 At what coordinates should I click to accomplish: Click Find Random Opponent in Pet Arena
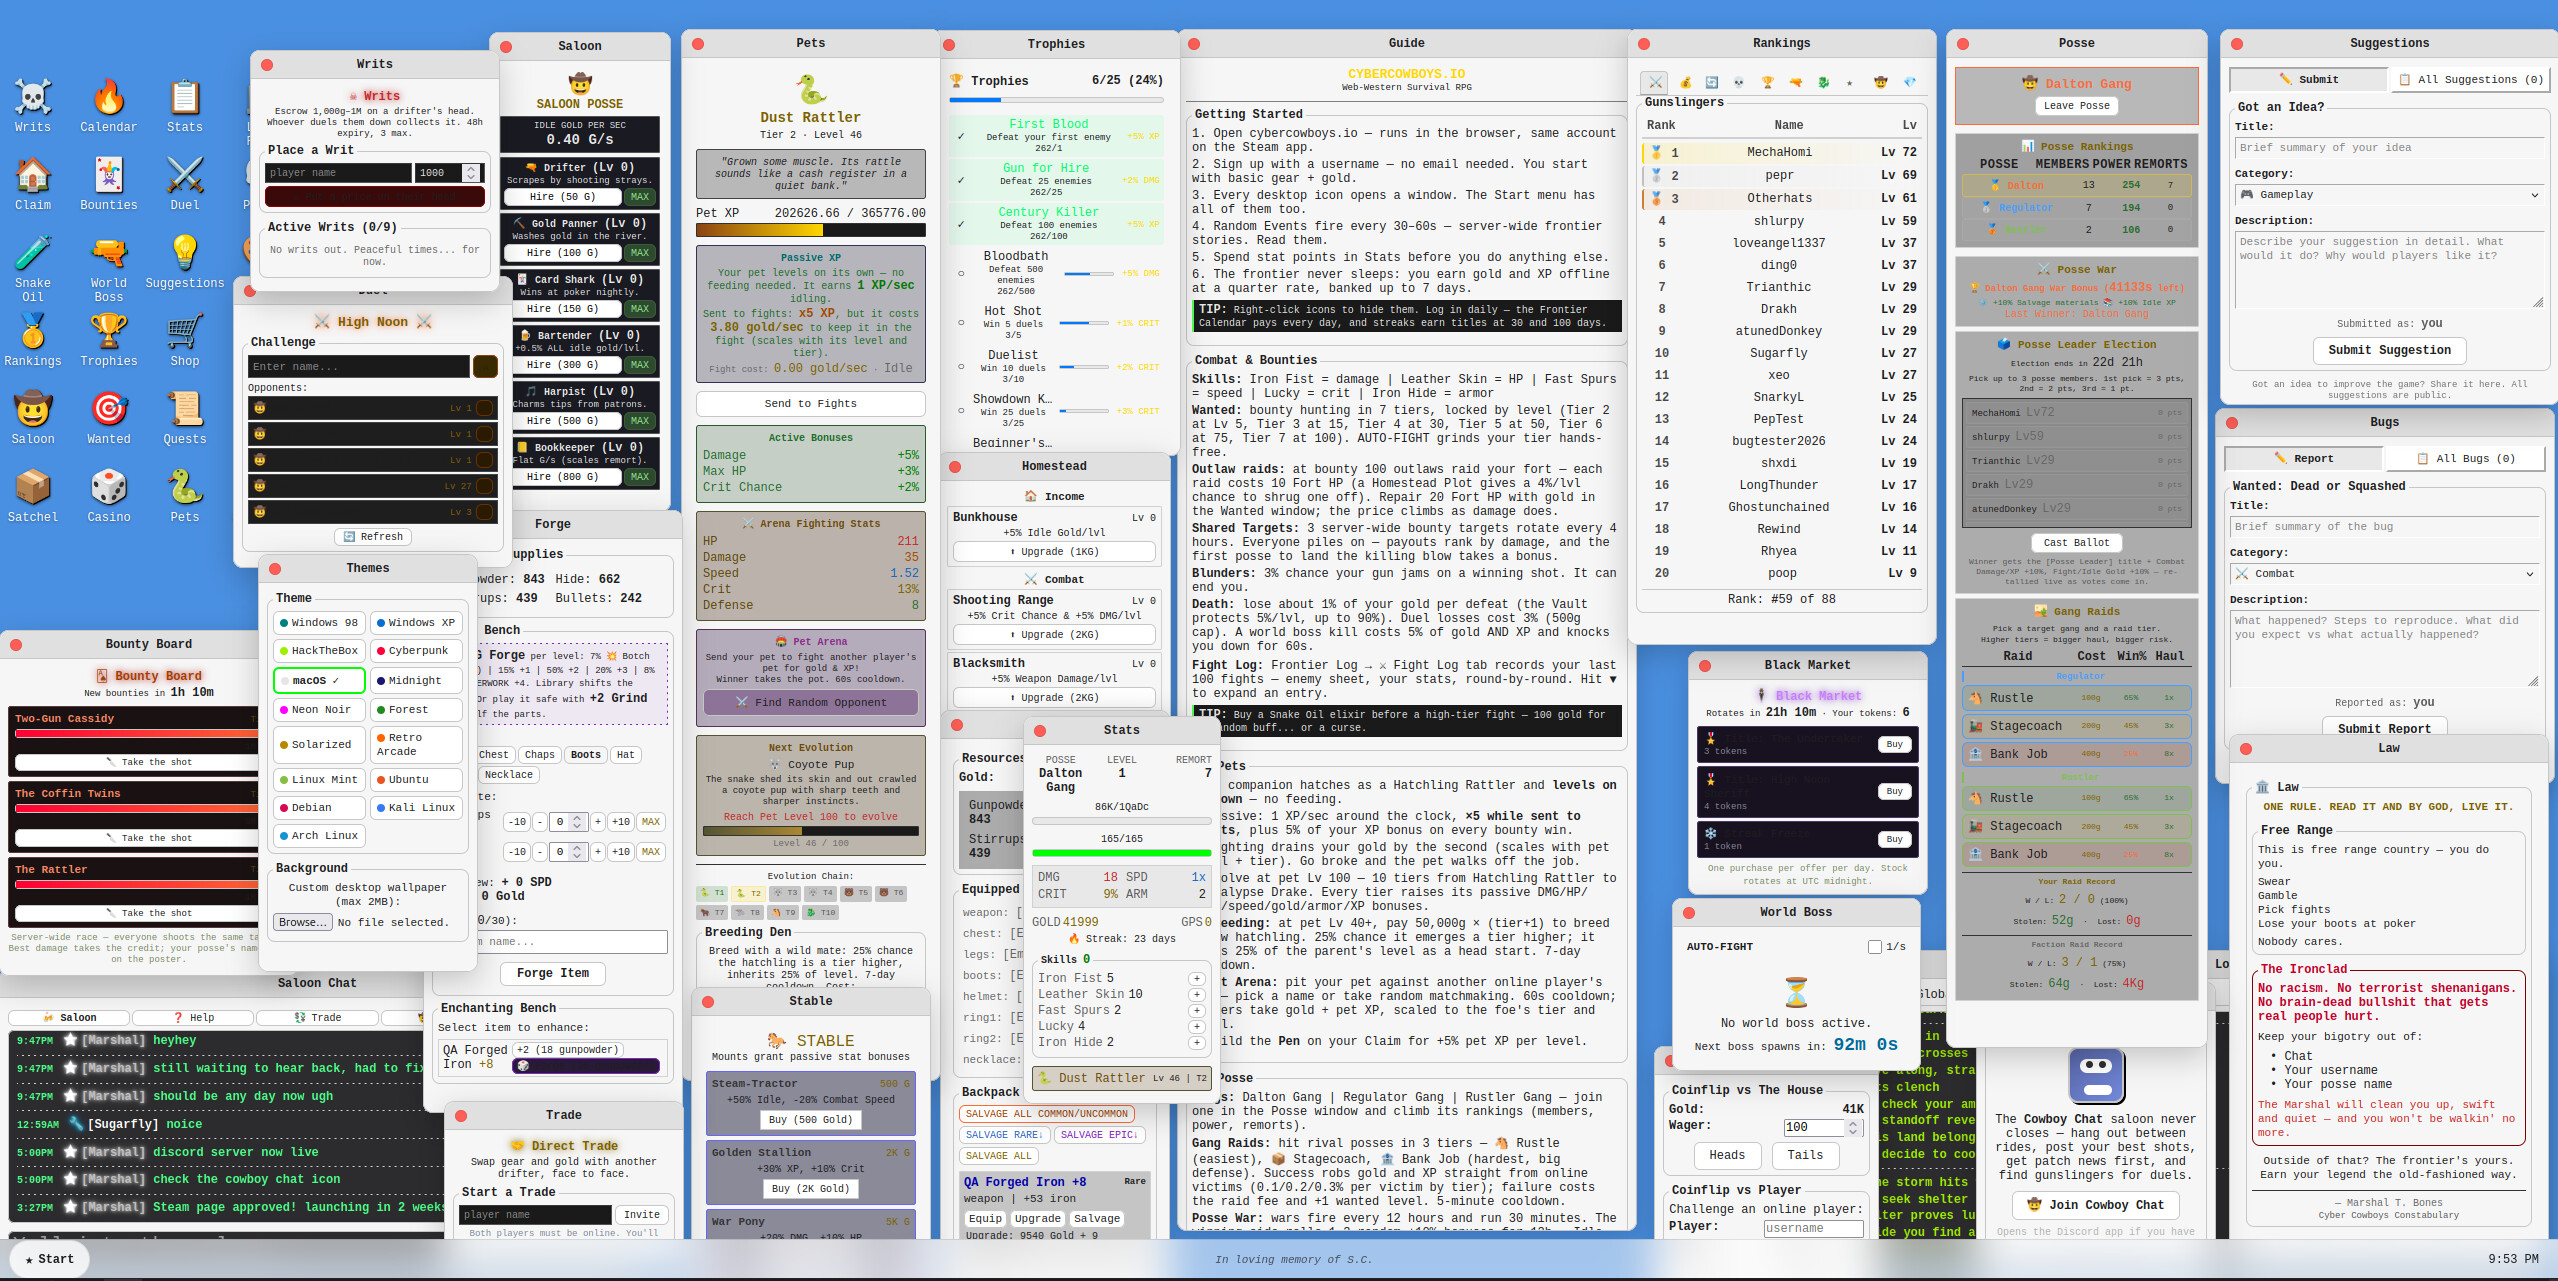pos(811,703)
